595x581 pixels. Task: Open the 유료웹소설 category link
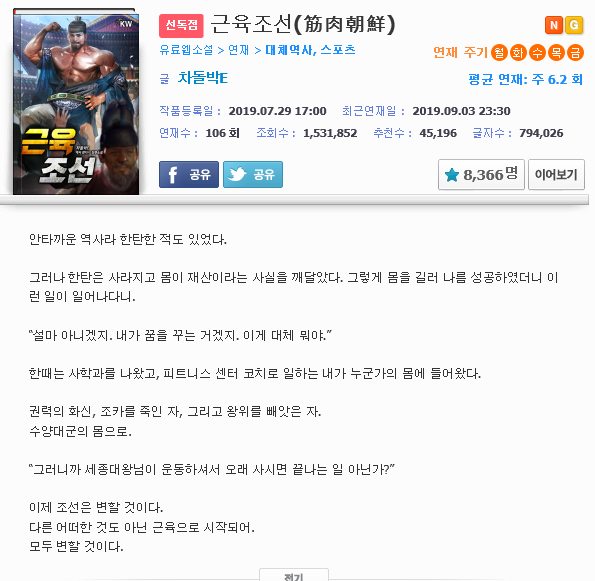click(186, 50)
